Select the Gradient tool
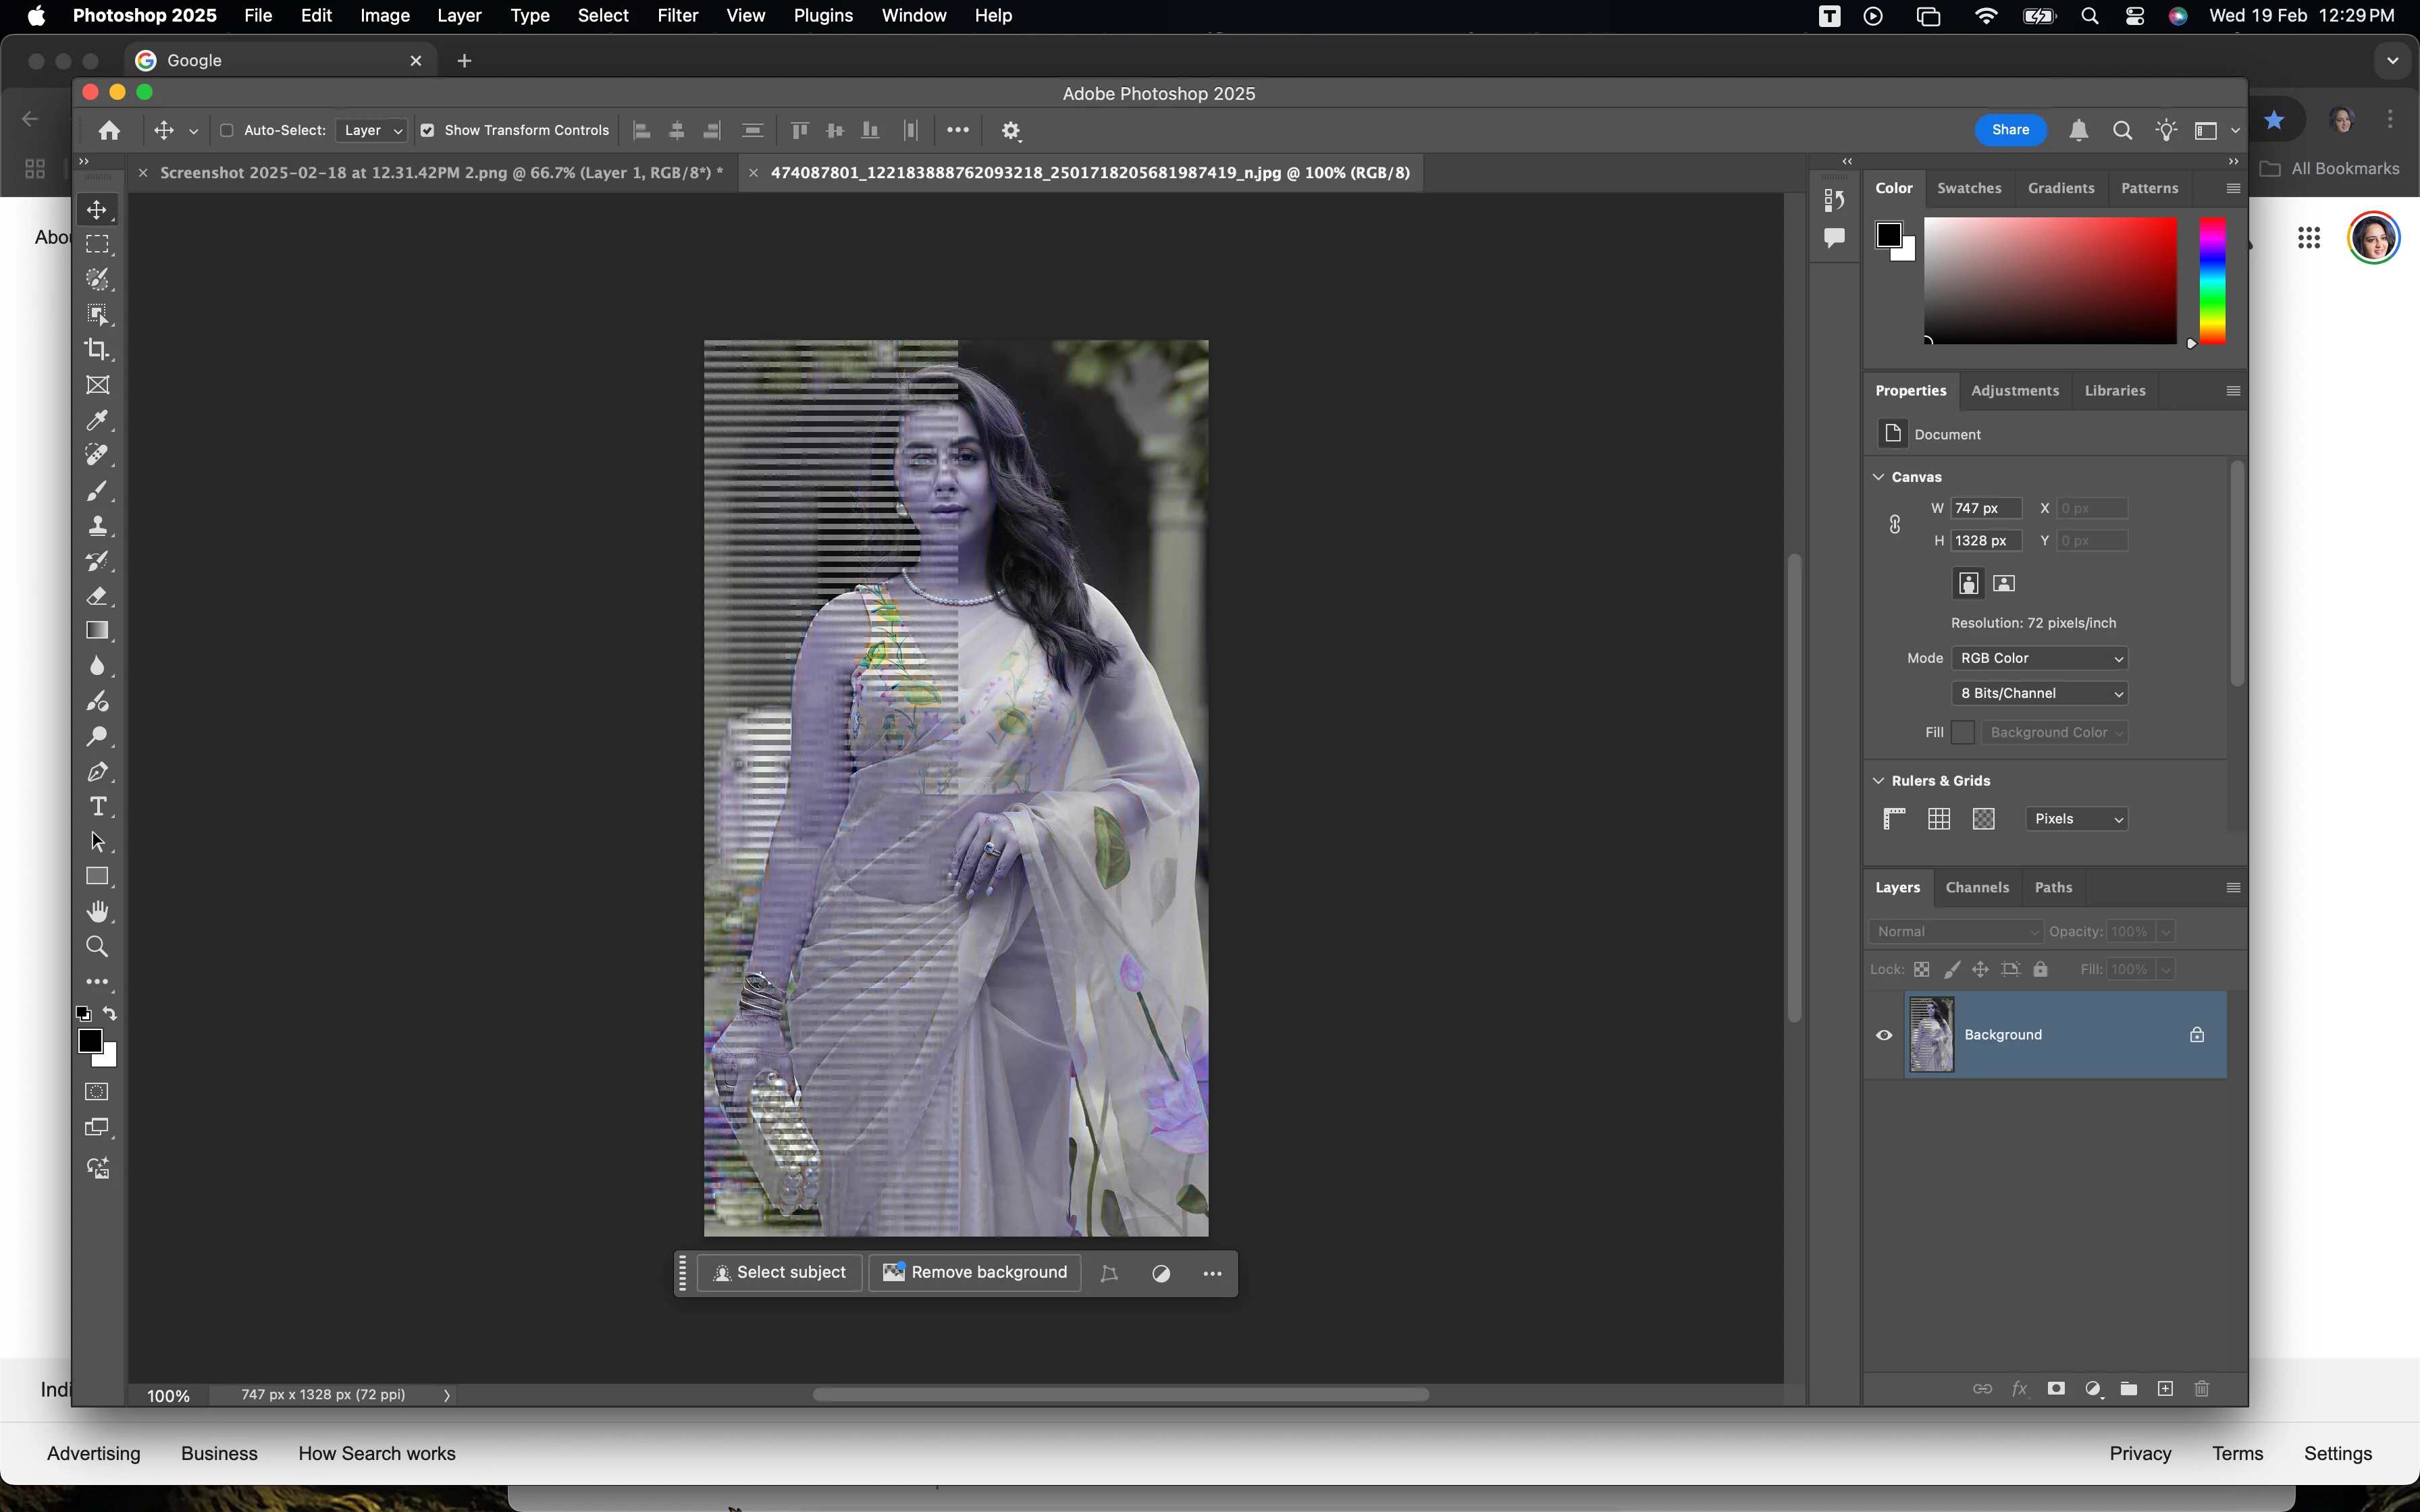Image resolution: width=2420 pixels, height=1512 pixels. (97, 631)
